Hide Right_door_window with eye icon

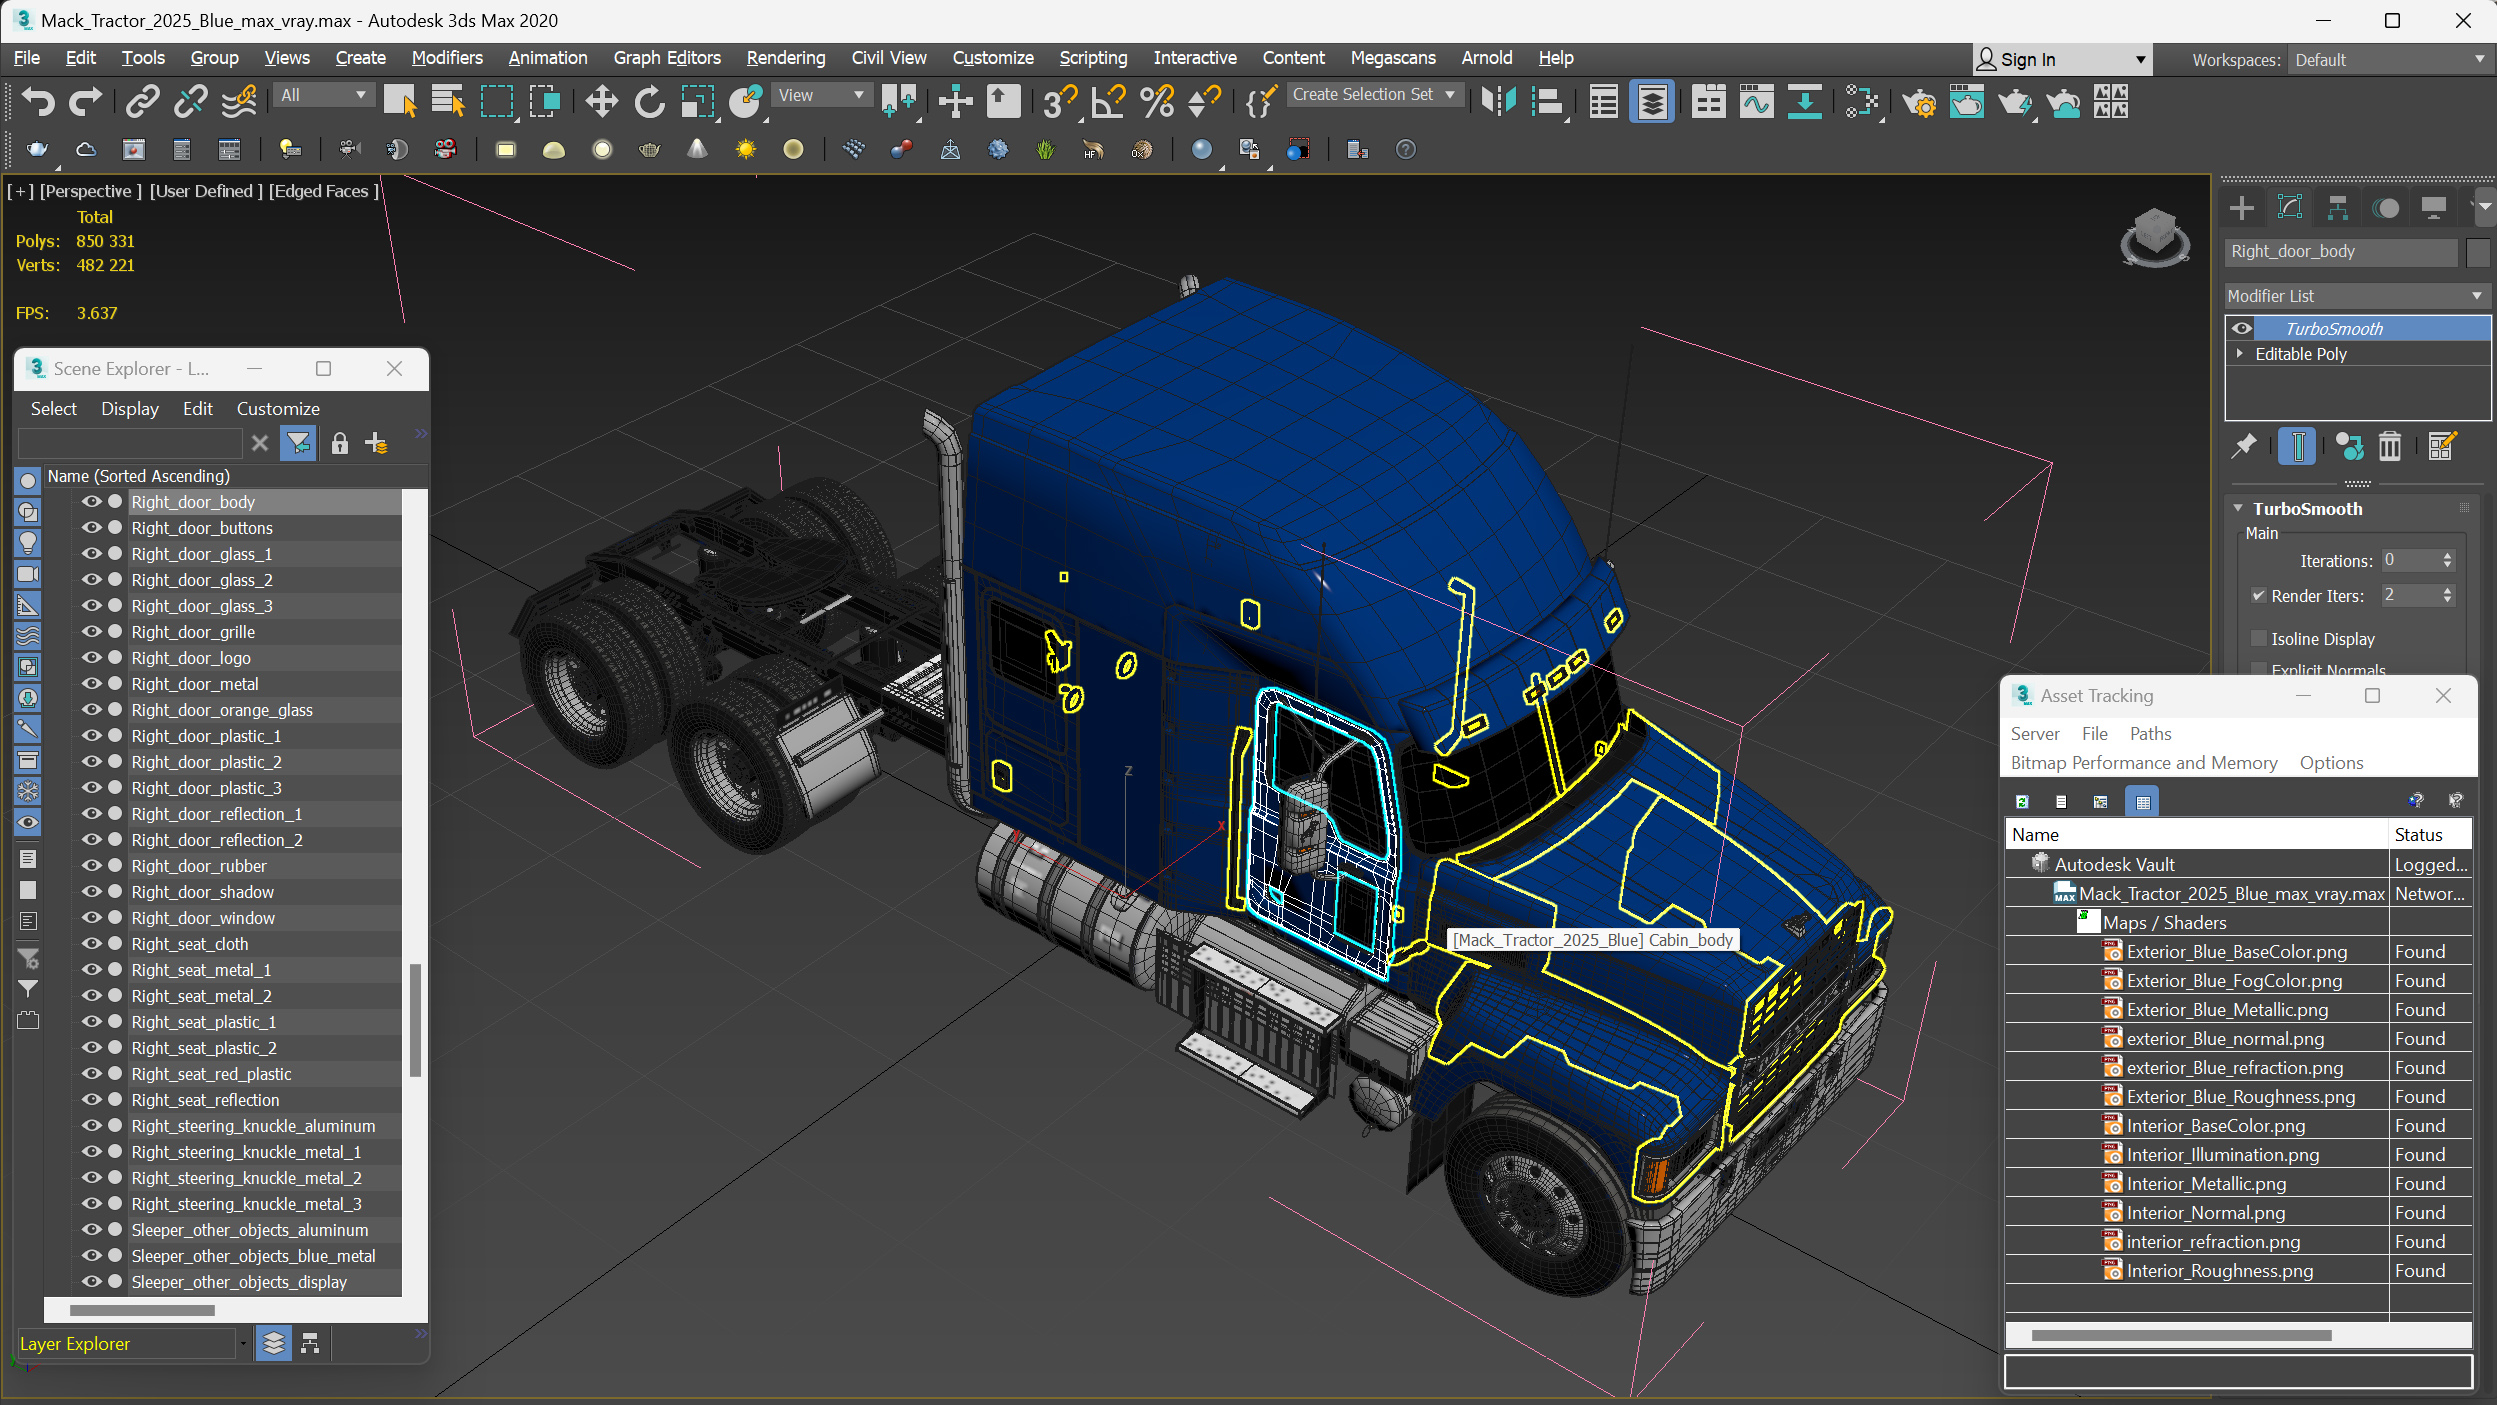pos(92,918)
